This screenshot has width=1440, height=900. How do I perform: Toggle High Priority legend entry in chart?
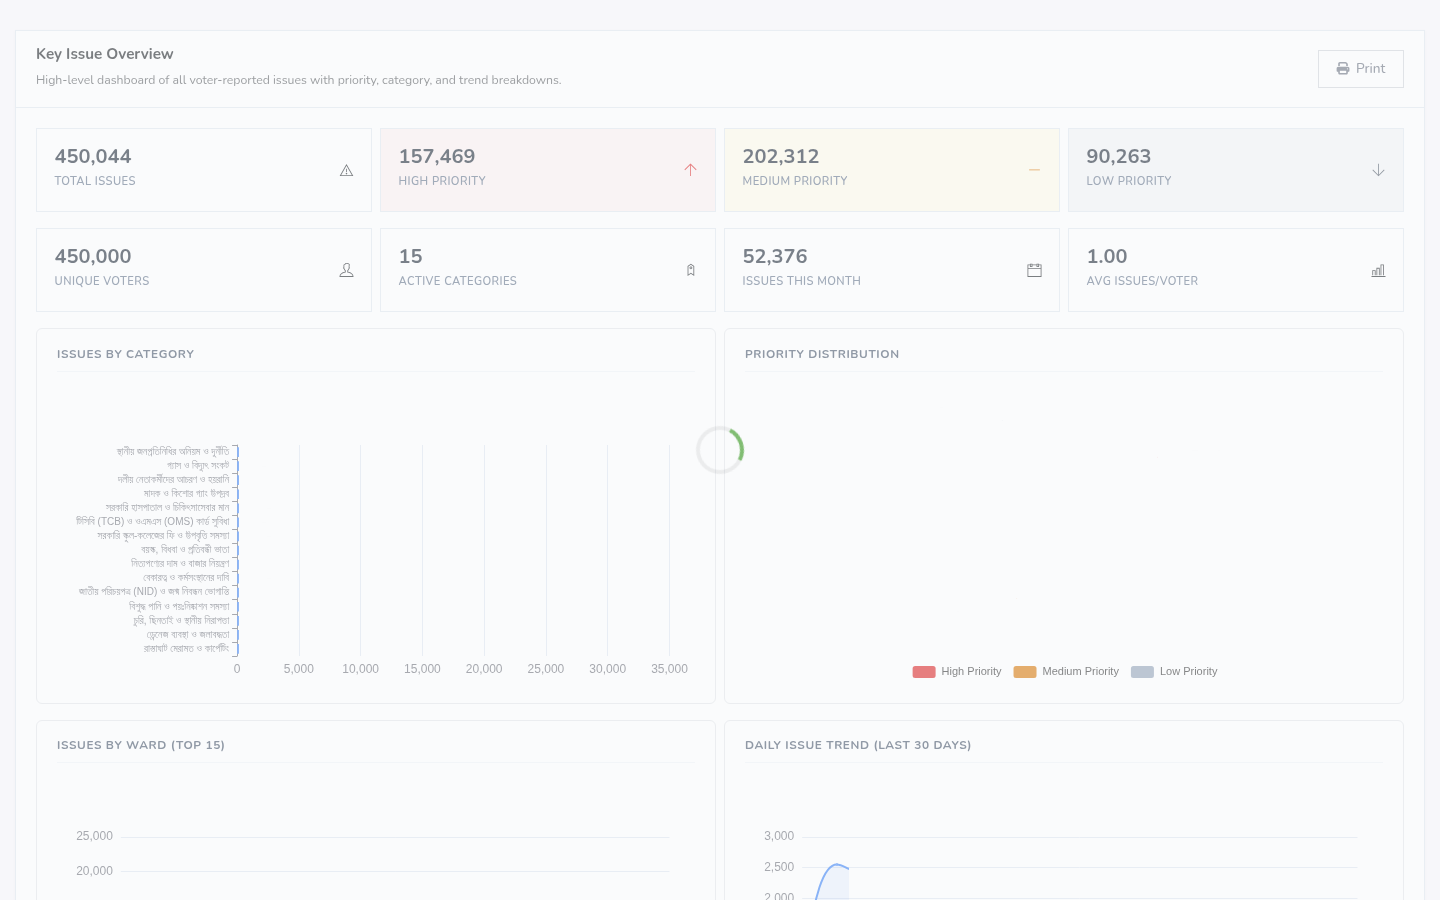click(957, 672)
